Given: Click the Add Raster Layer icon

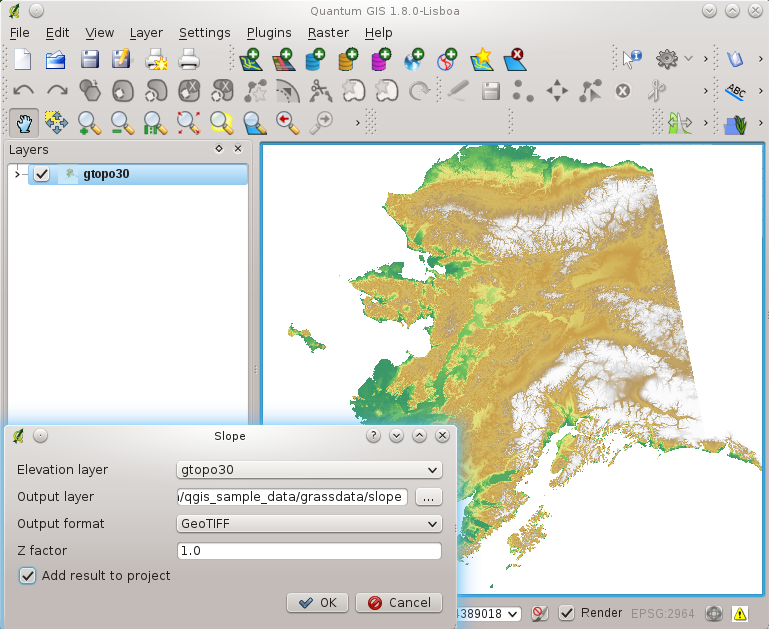Looking at the screenshot, I should click(x=284, y=59).
